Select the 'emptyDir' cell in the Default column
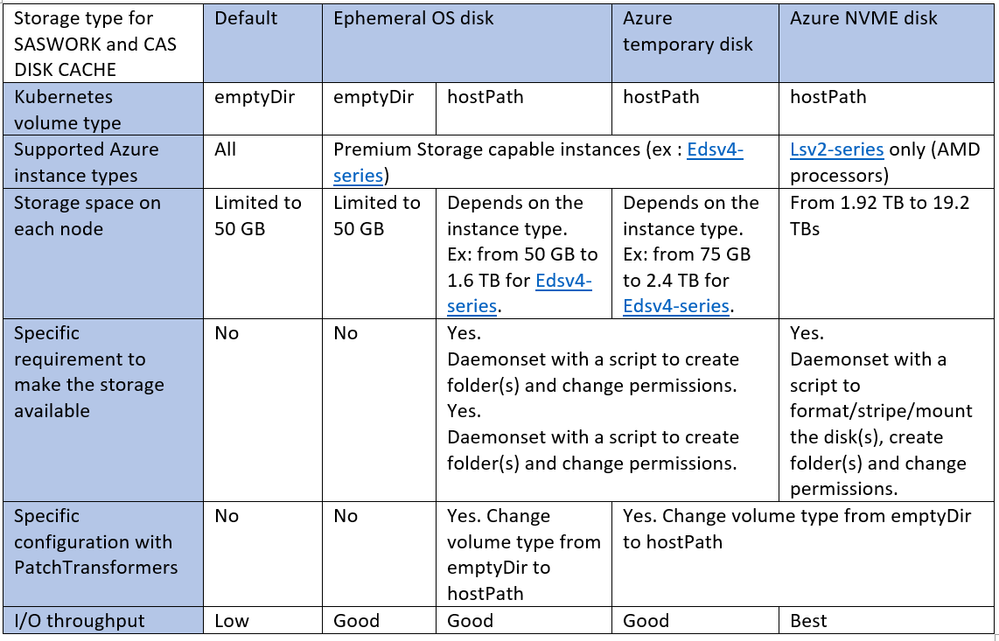 click(254, 97)
